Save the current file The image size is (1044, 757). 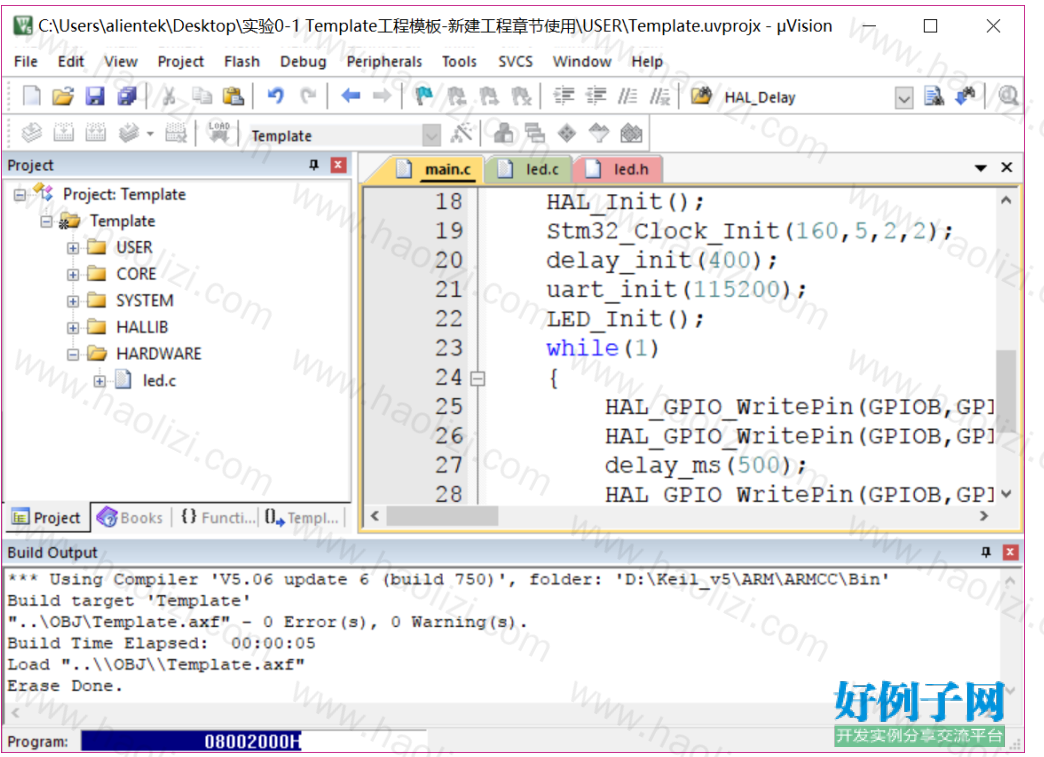pyautogui.click(x=95, y=96)
